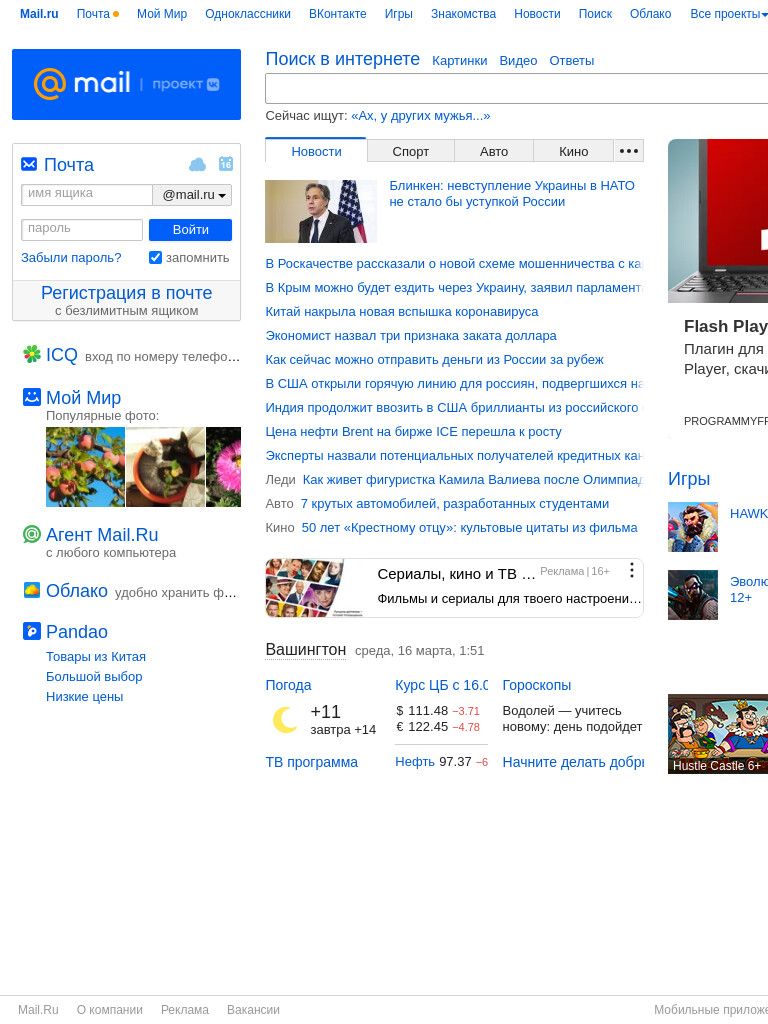Open the Игры section heading
Screen dimensions: 768x1024
pos(689,479)
